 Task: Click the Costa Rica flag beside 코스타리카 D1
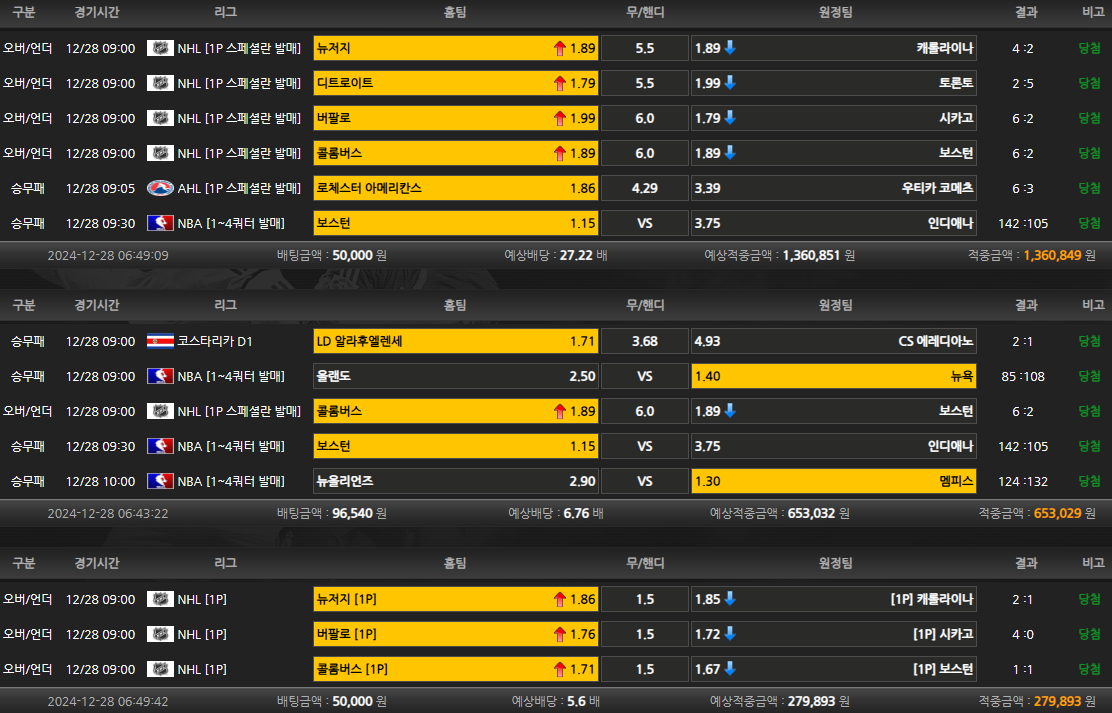point(160,341)
